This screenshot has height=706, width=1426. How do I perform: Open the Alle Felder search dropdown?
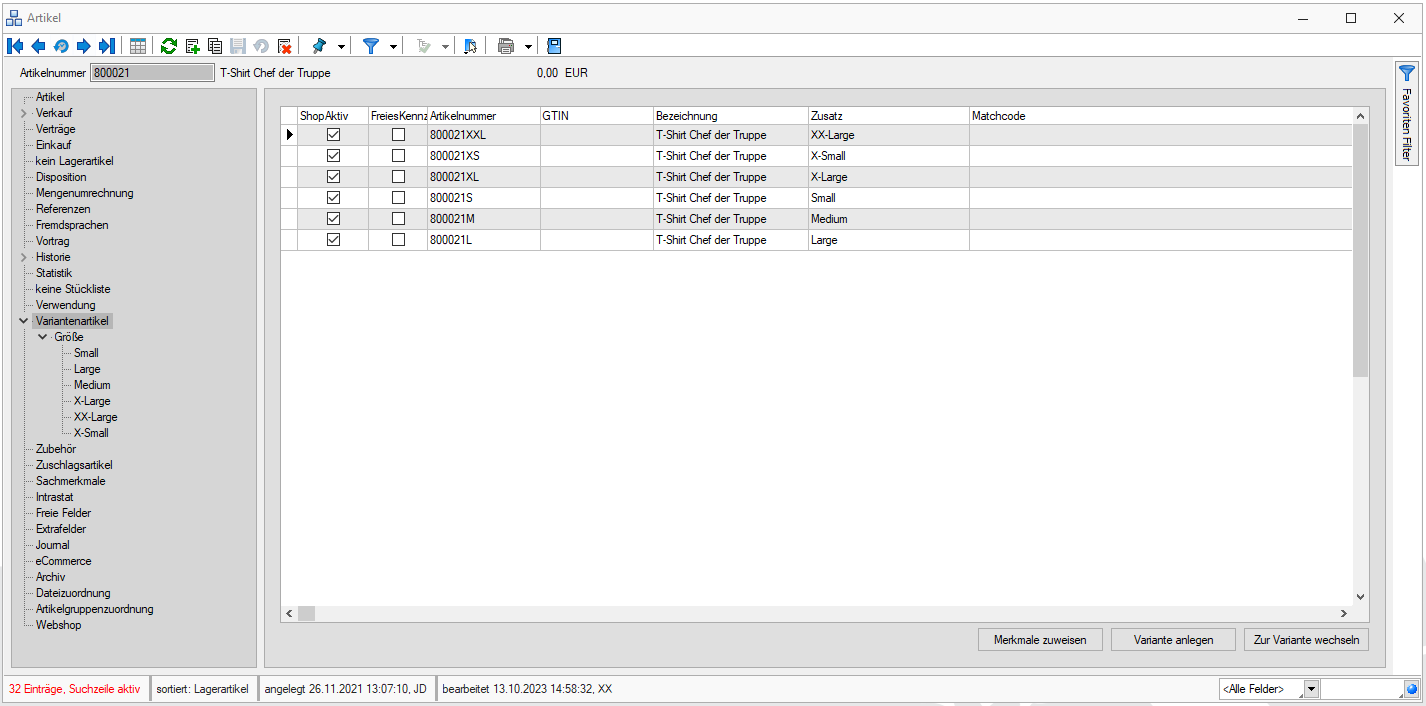[1312, 689]
